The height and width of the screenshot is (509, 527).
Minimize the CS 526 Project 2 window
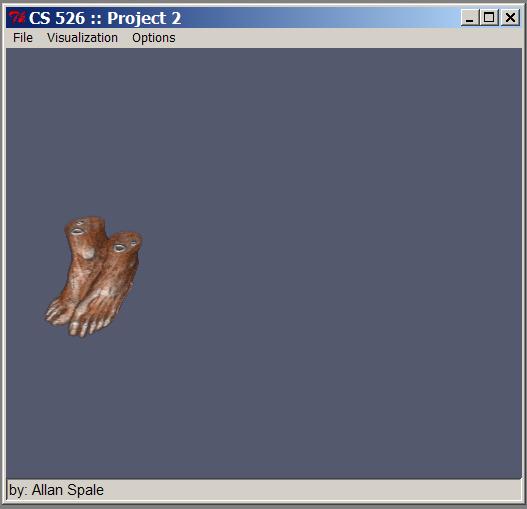click(470, 17)
